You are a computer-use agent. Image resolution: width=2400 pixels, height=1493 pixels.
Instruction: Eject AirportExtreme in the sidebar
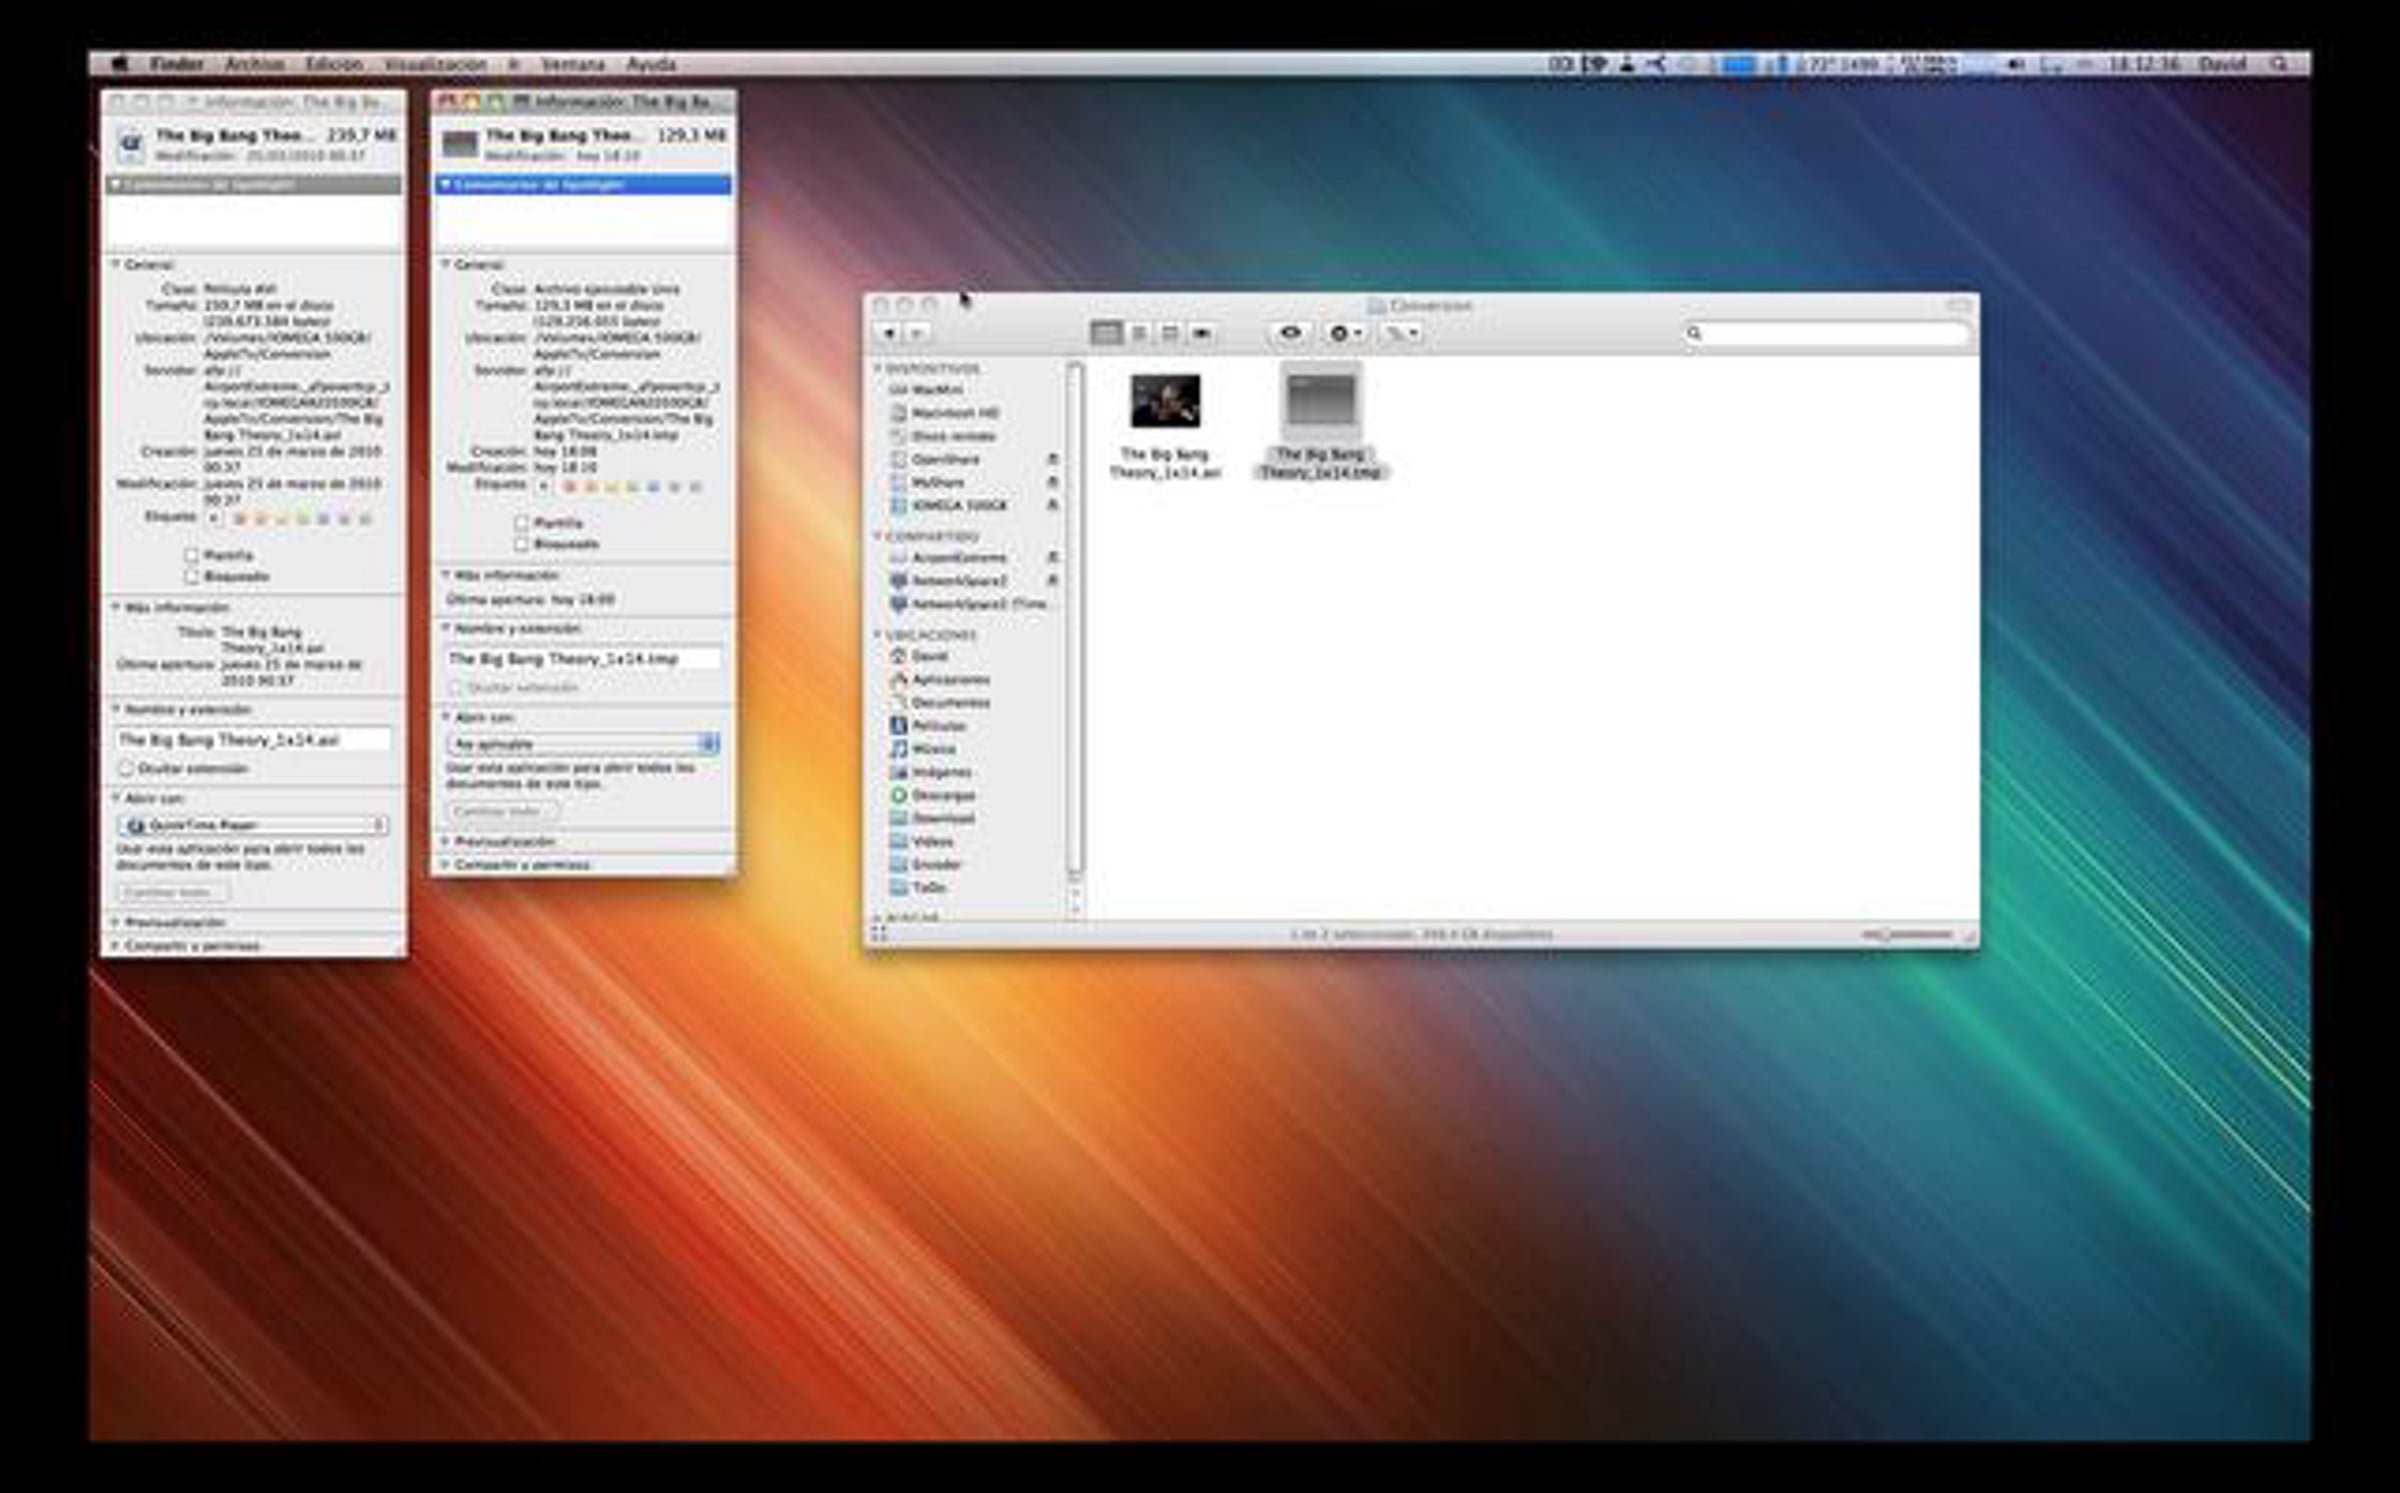pyautogui.click(x=1052, y=557)
